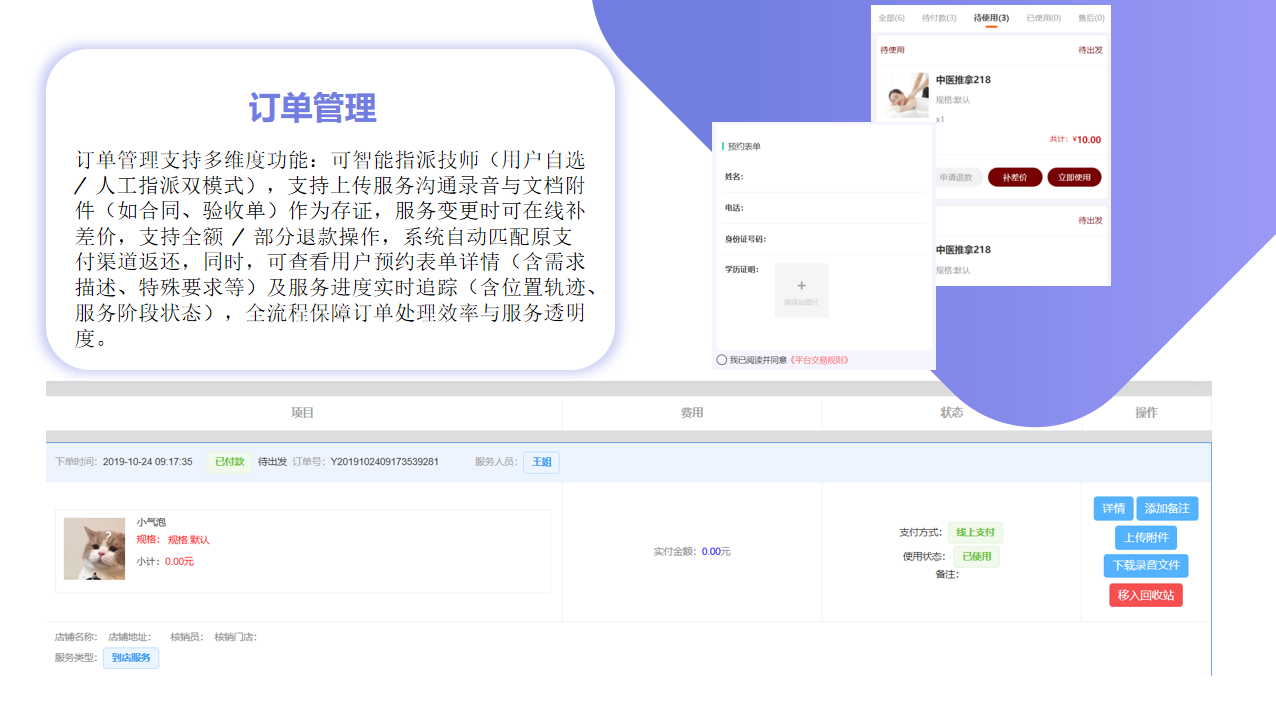The width and height of the screenshot is (1276, 715).
Task: Click the 添加备注 button
Action: click(x=1167, y=509)
